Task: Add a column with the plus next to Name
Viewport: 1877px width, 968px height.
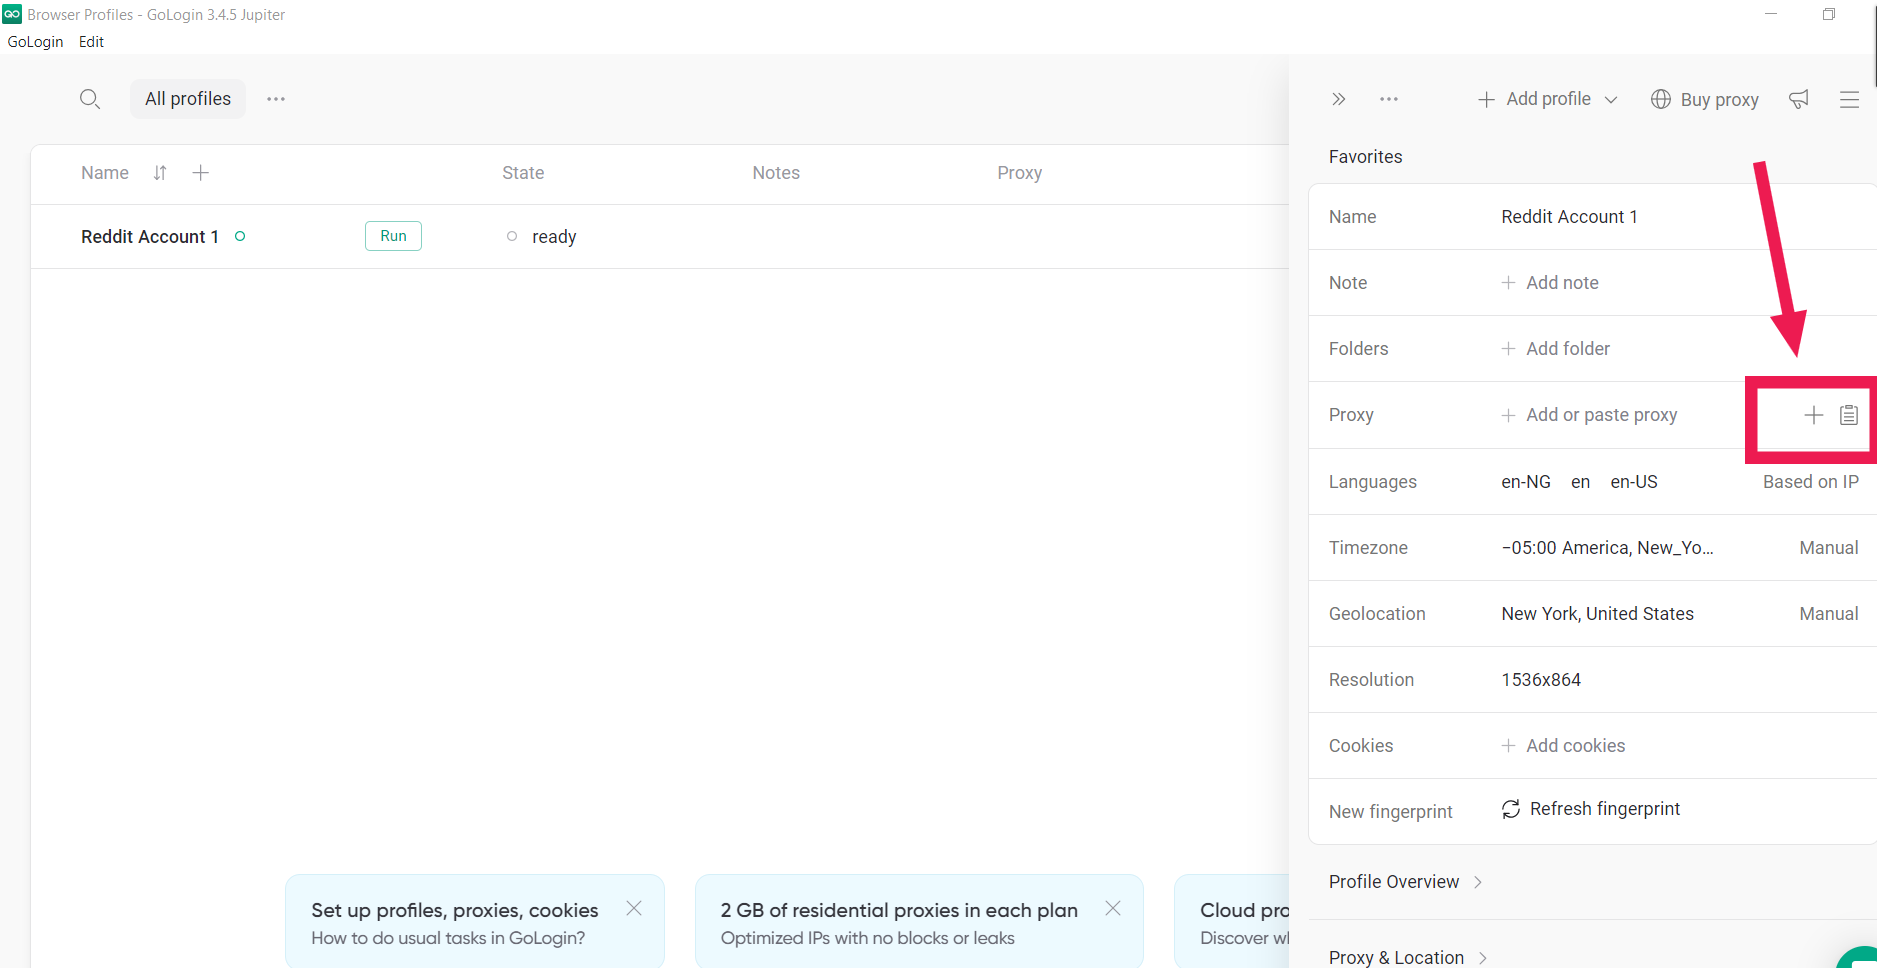Action: [201, 173]
